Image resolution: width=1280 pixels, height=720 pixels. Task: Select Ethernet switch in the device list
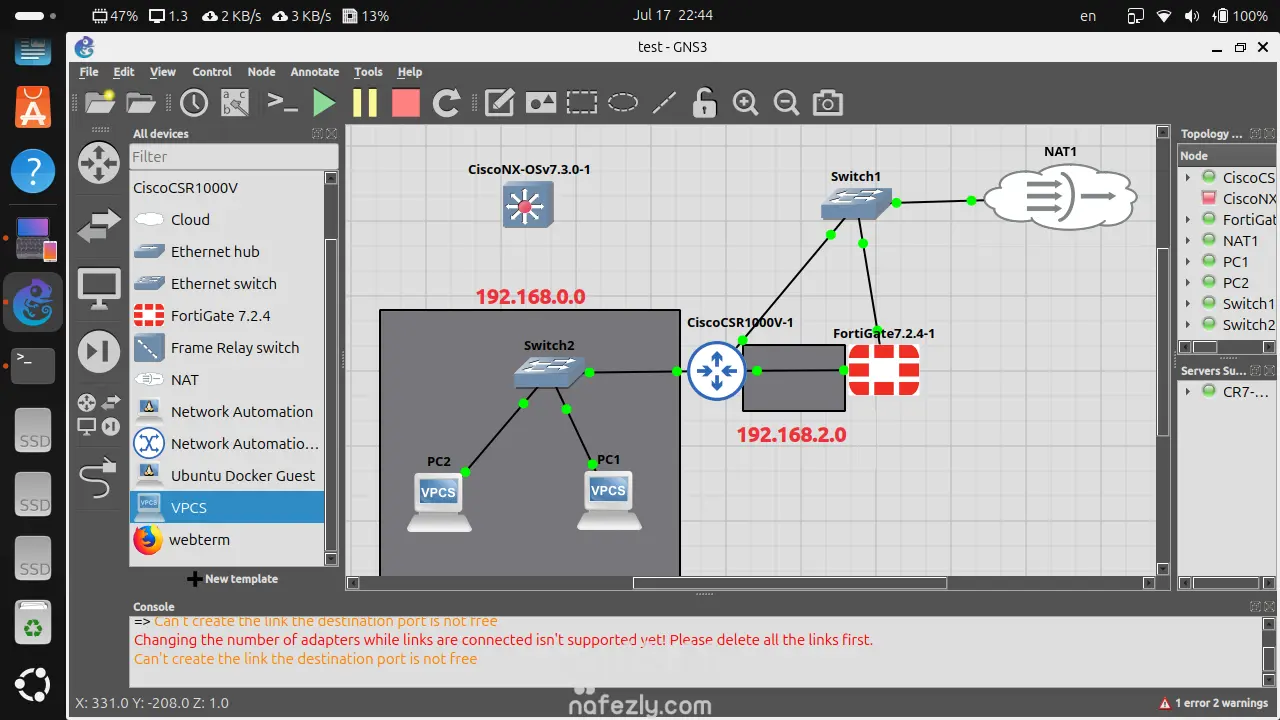[227, 284]
